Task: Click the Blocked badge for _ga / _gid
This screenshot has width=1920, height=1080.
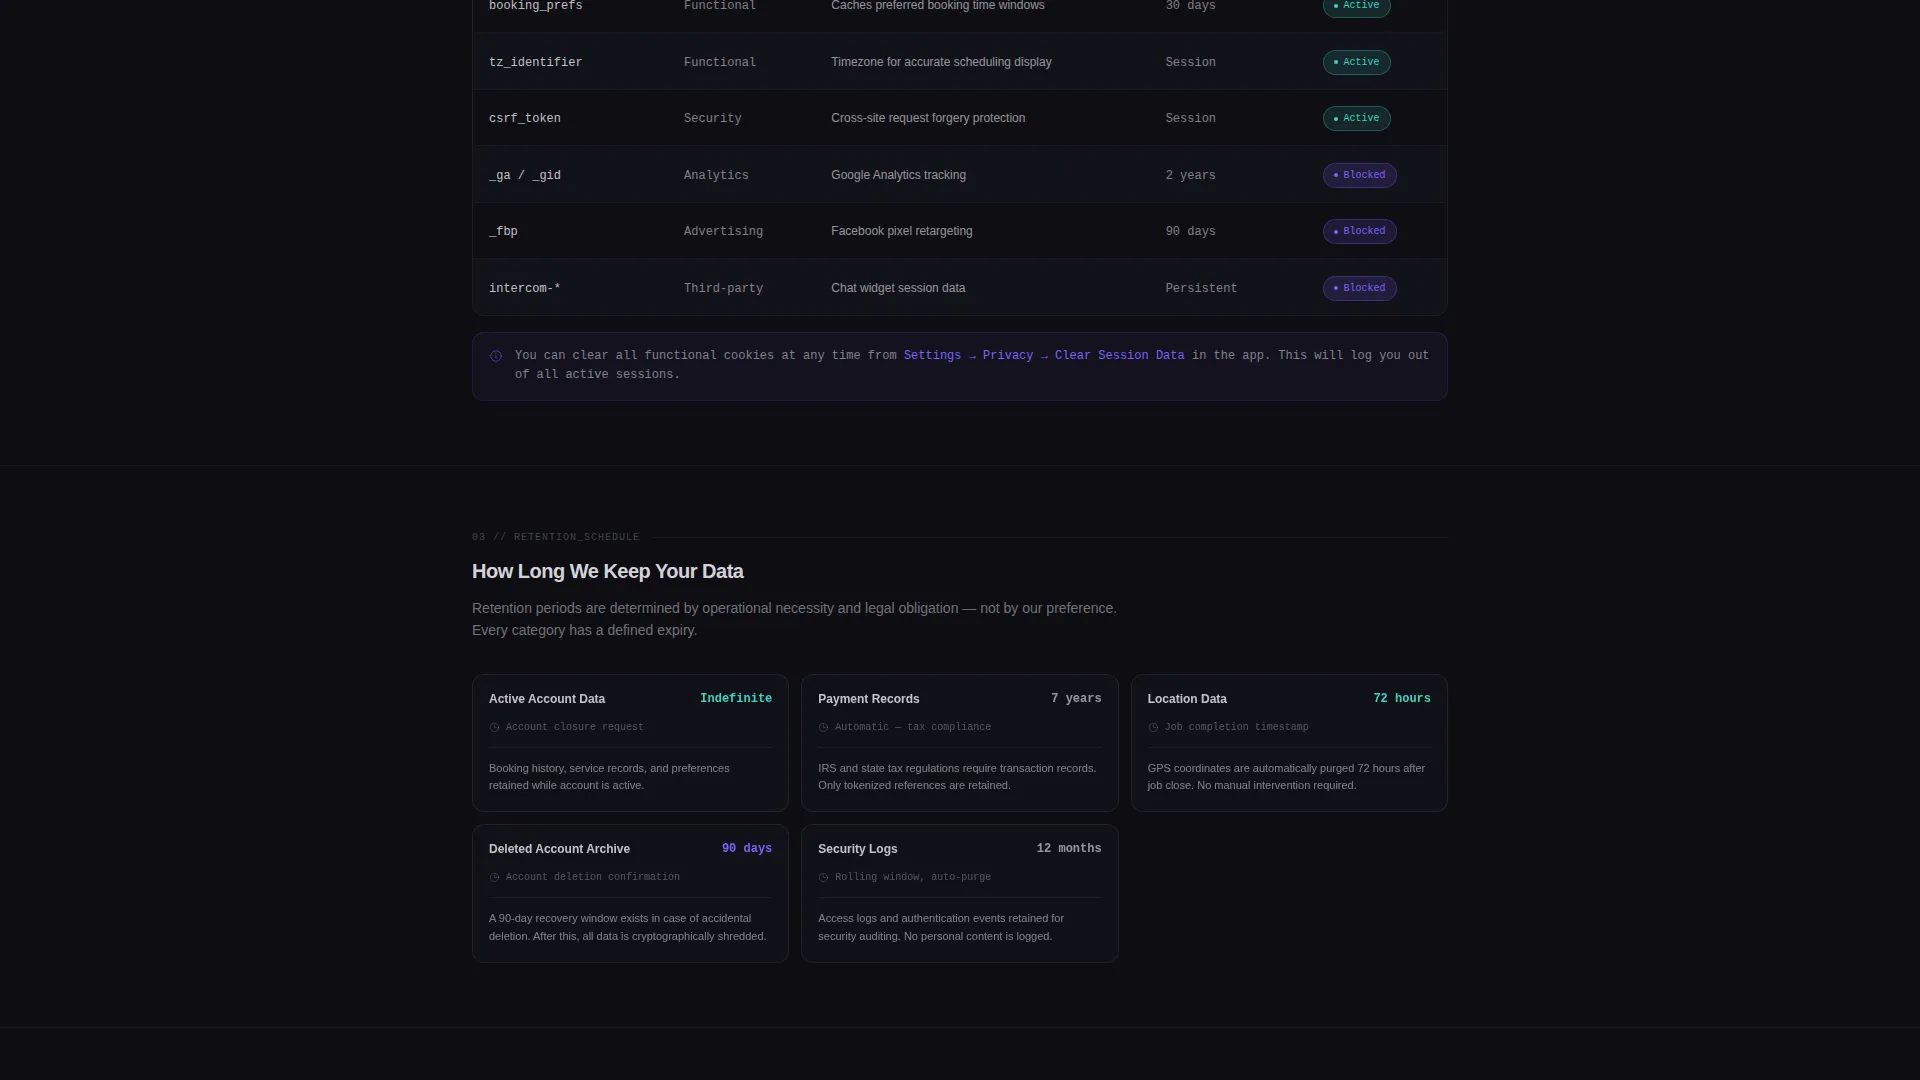Action: (1359, 175)
